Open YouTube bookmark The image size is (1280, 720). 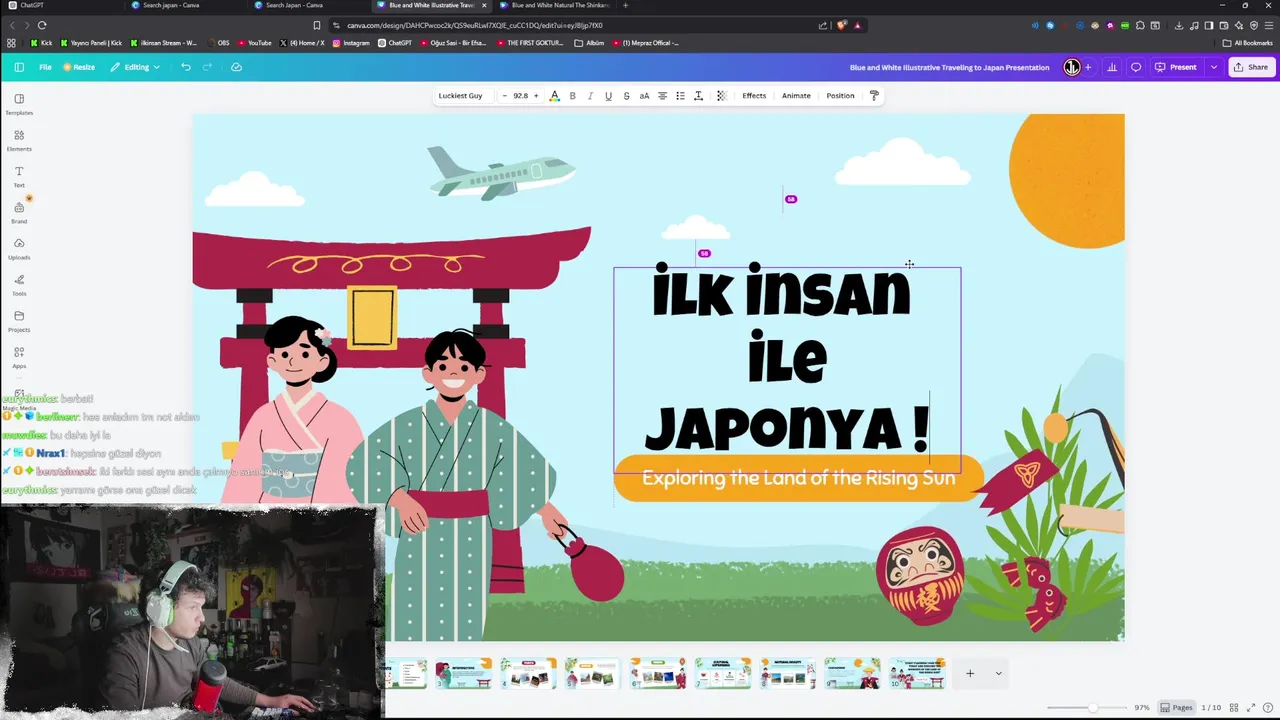254,43
